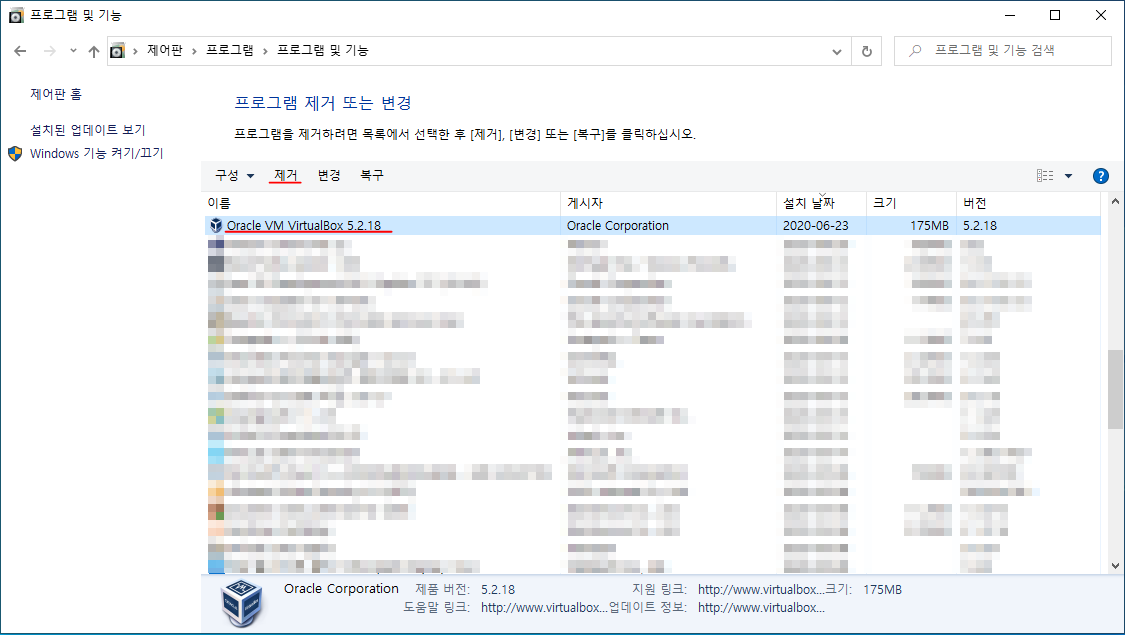Open the recent locations dropdown chevron

[73, 51]
